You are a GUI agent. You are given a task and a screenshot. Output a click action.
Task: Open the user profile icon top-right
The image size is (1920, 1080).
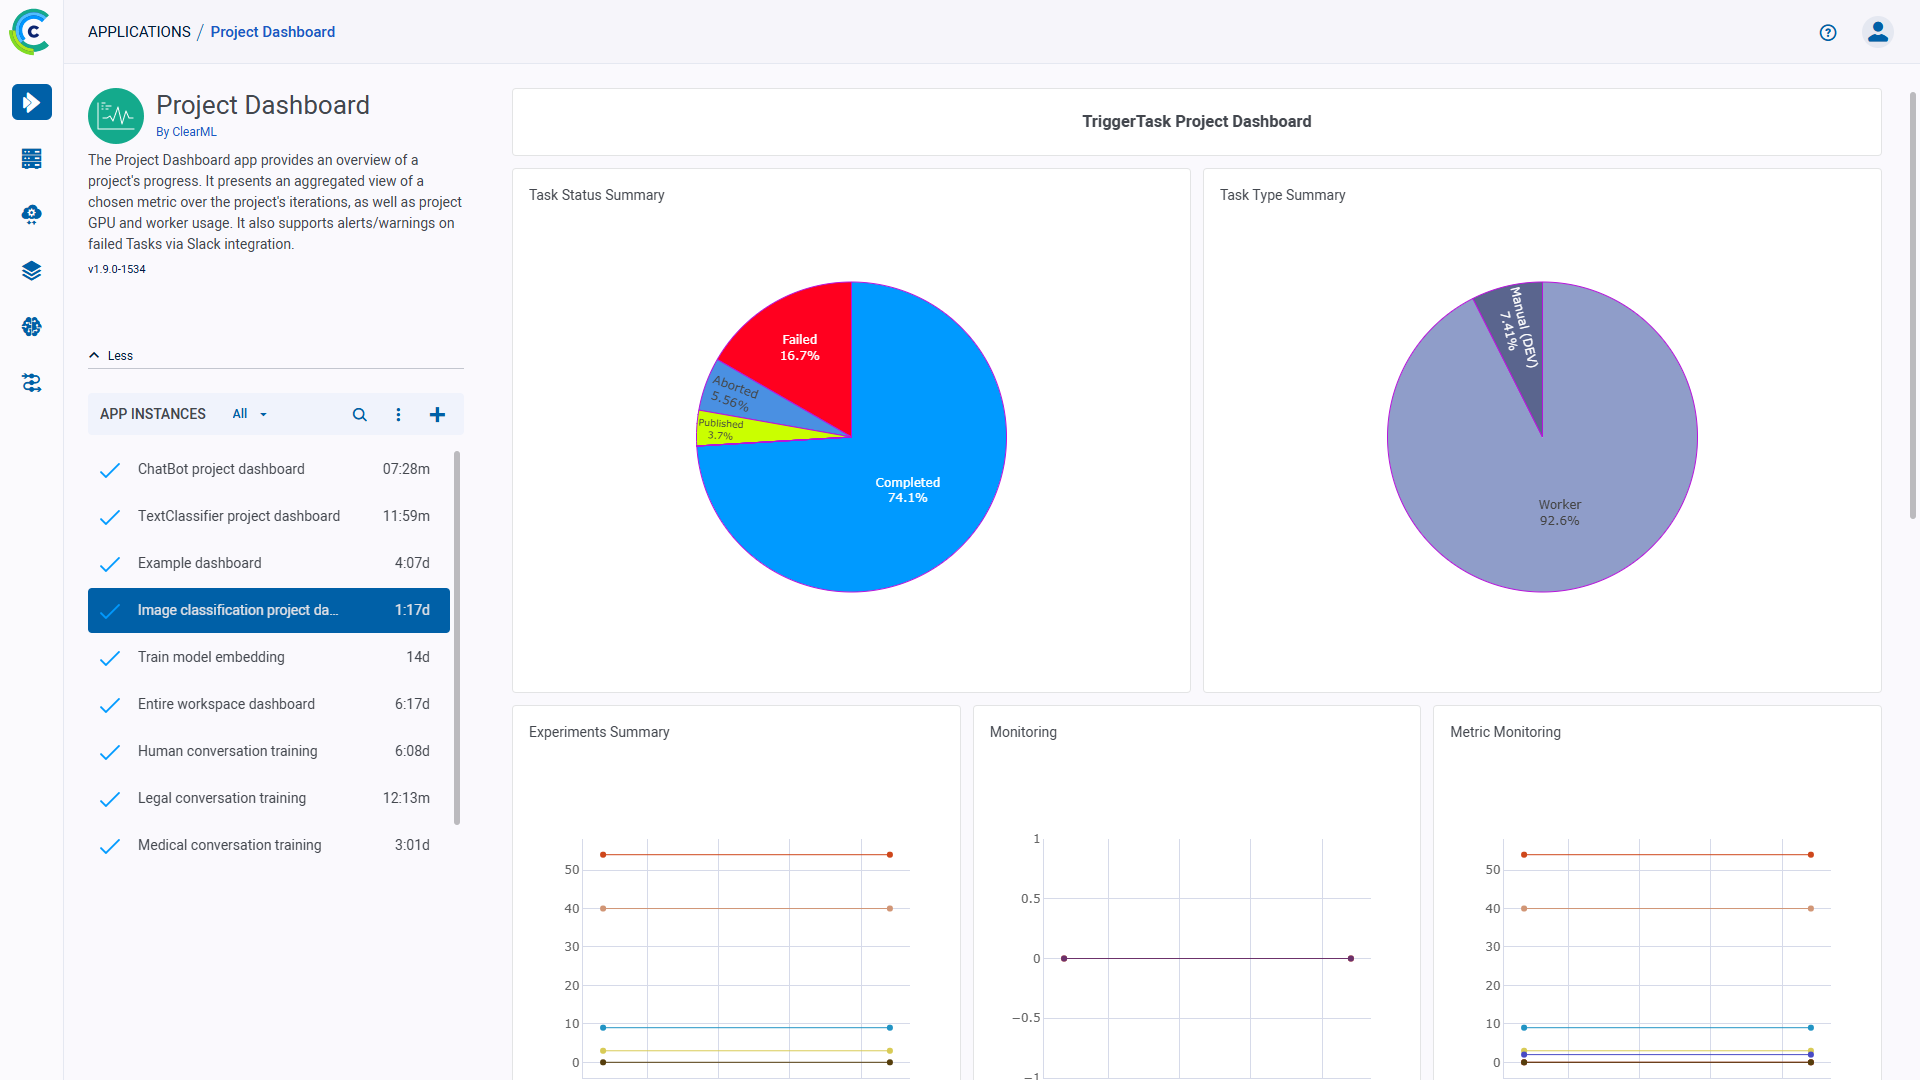click(1876, 32)
